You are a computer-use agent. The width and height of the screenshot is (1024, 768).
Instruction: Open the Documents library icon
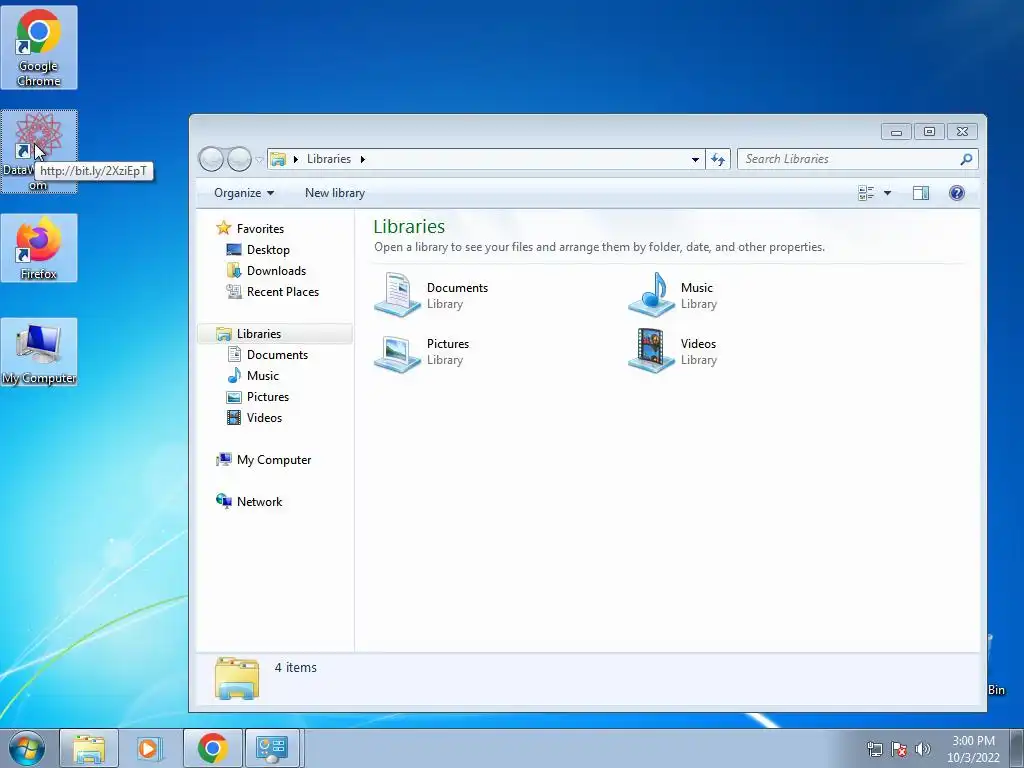point(397,295)
